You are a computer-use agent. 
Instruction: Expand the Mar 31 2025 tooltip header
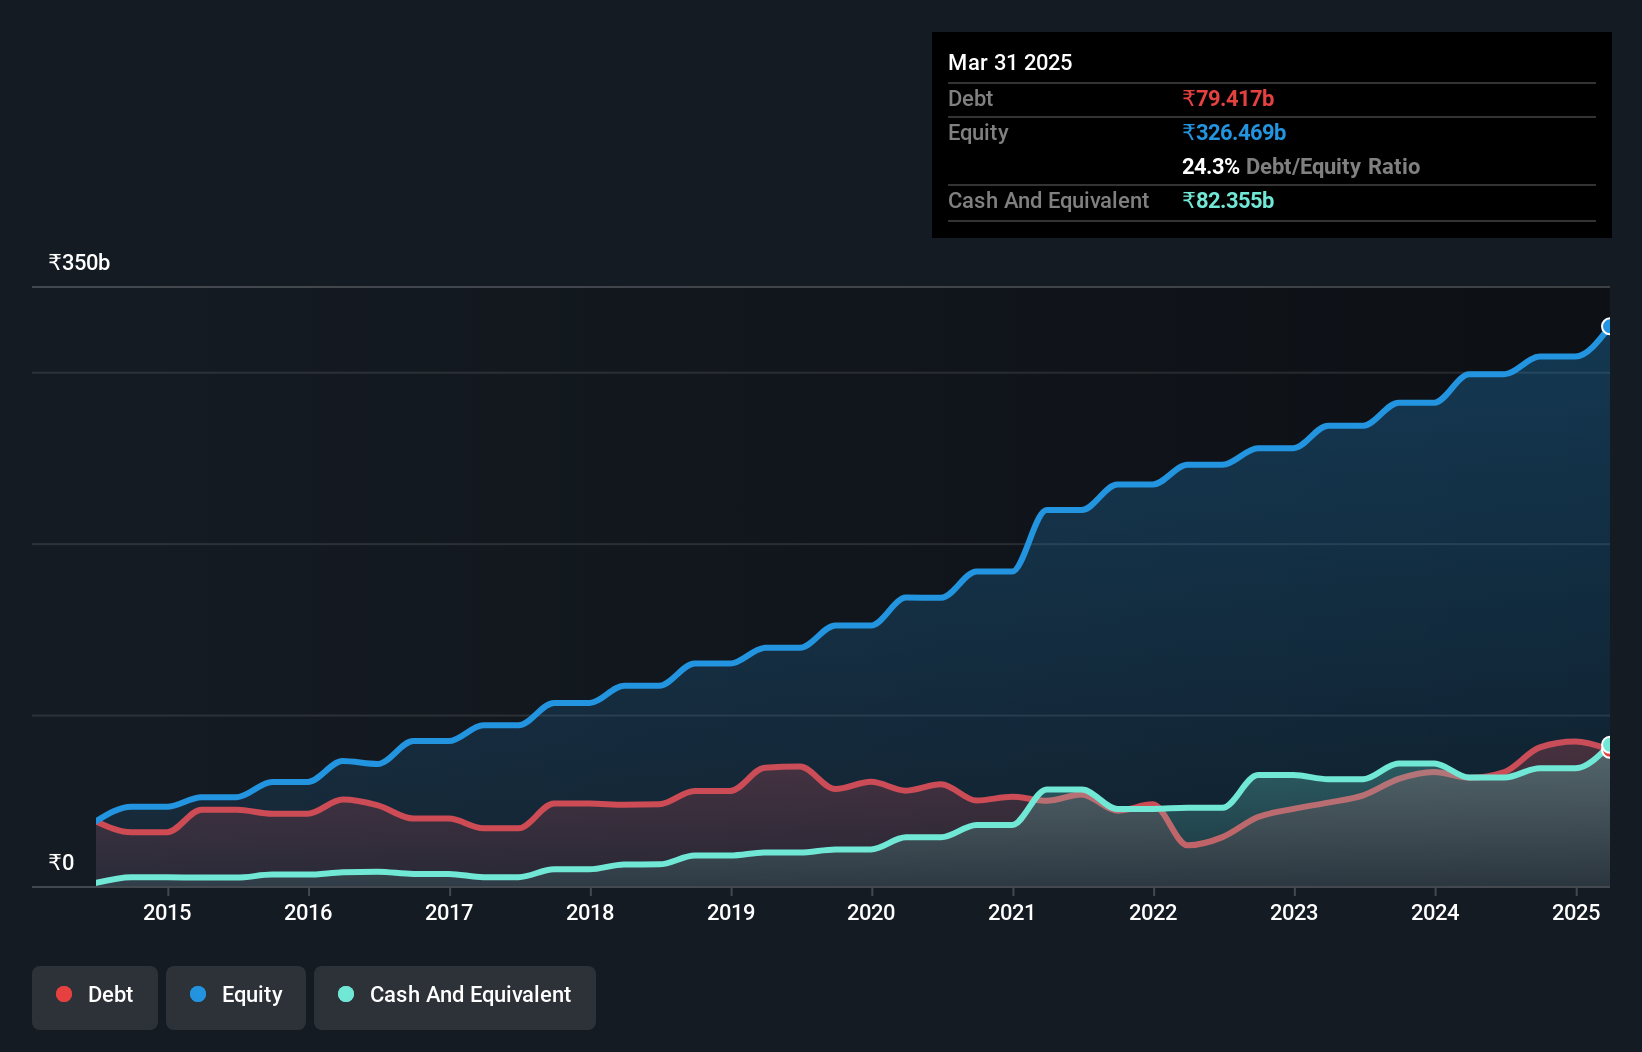1010,62
